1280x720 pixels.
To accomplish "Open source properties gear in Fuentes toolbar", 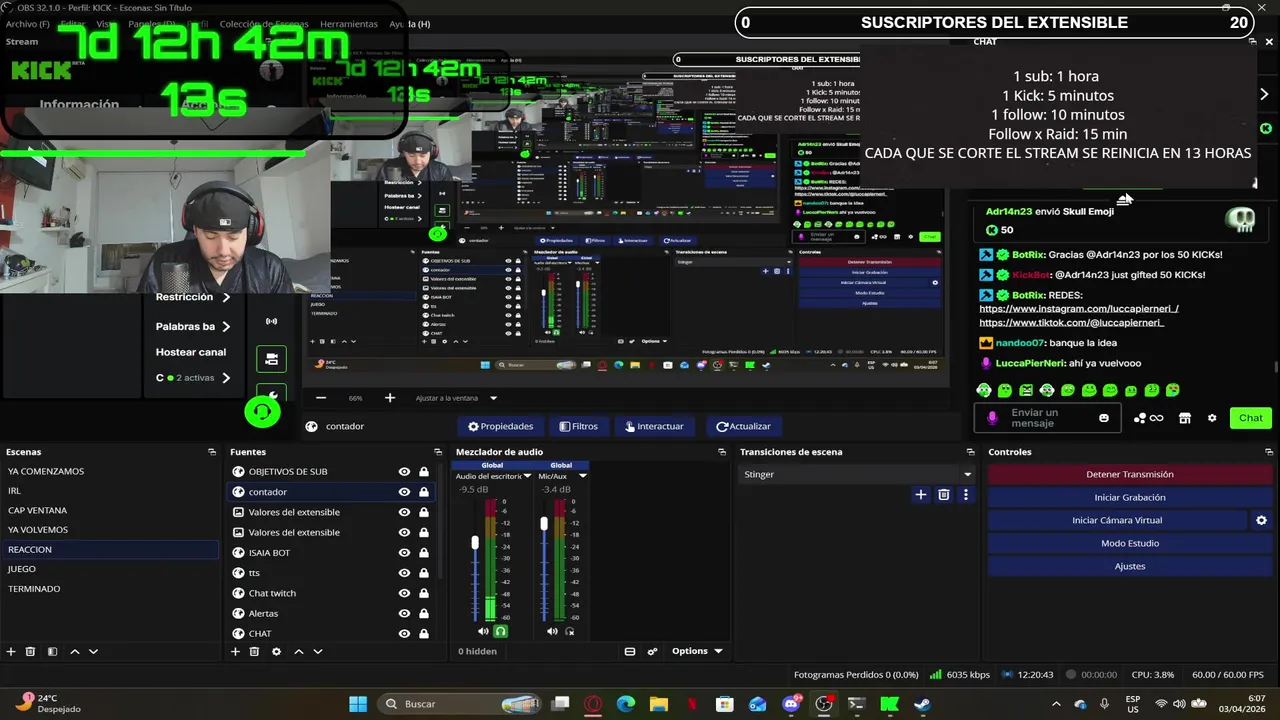I will 276,651.
